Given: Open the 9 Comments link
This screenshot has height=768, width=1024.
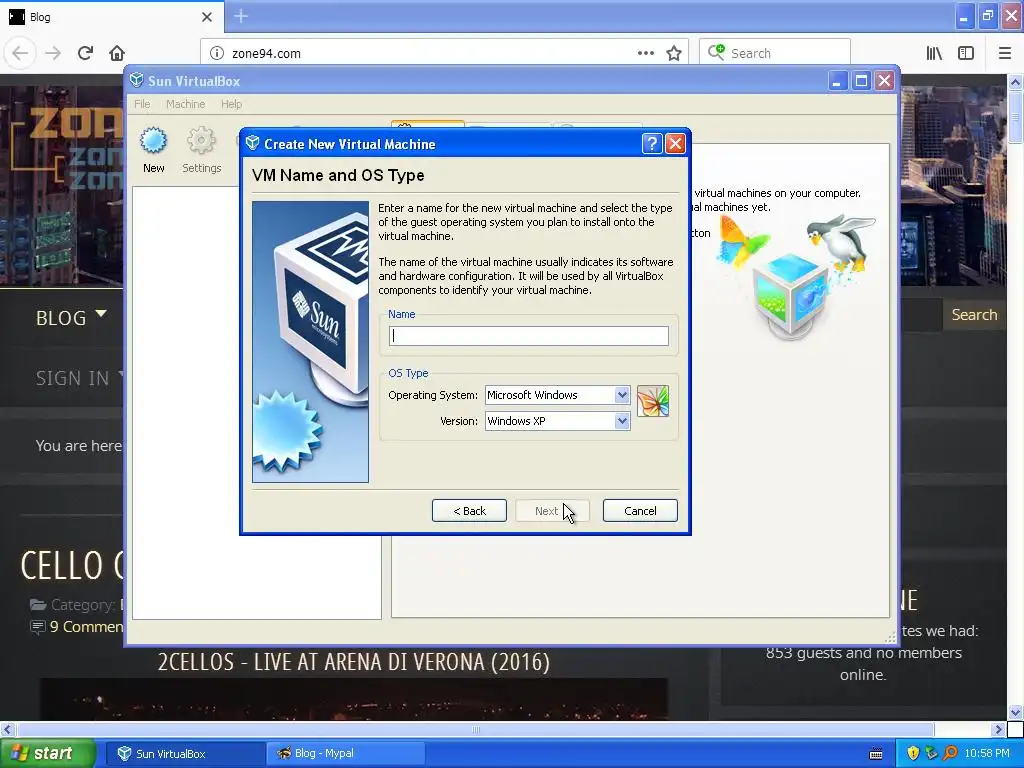Looking at the screenshot, I should [x=86, y=627].
